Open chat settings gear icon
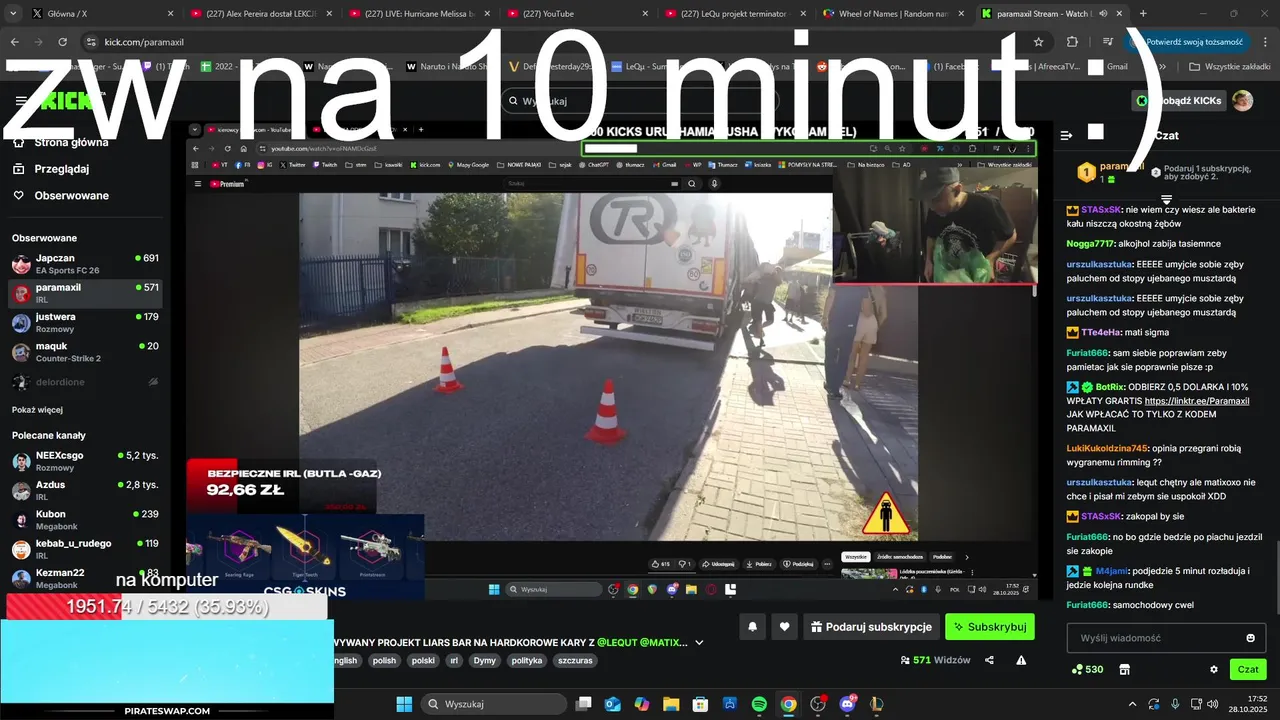Viewport: 1280px width, 720px height. point(1214,669)
